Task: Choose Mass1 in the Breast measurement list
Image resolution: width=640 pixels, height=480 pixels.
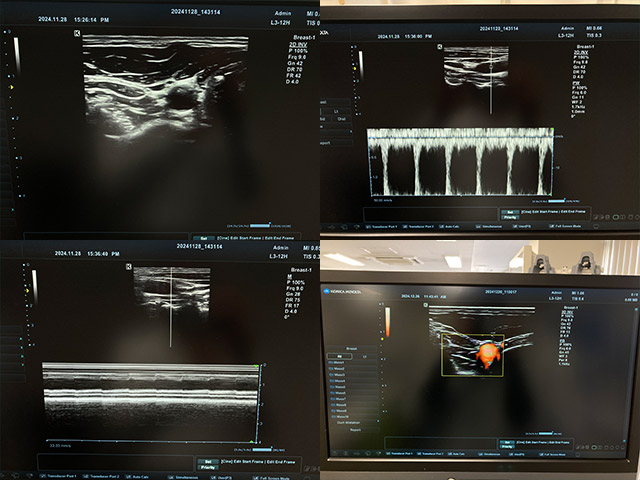Action: click(353, 362)
